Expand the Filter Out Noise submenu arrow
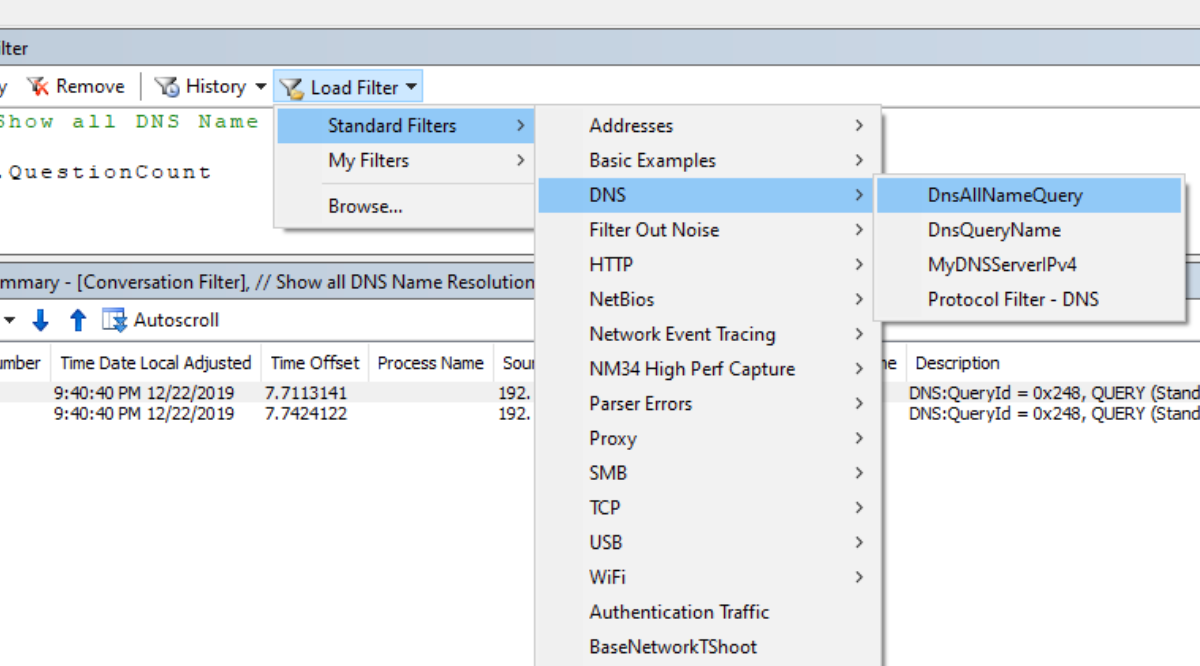The image size is (1200, 666). (x=859, y=230)
